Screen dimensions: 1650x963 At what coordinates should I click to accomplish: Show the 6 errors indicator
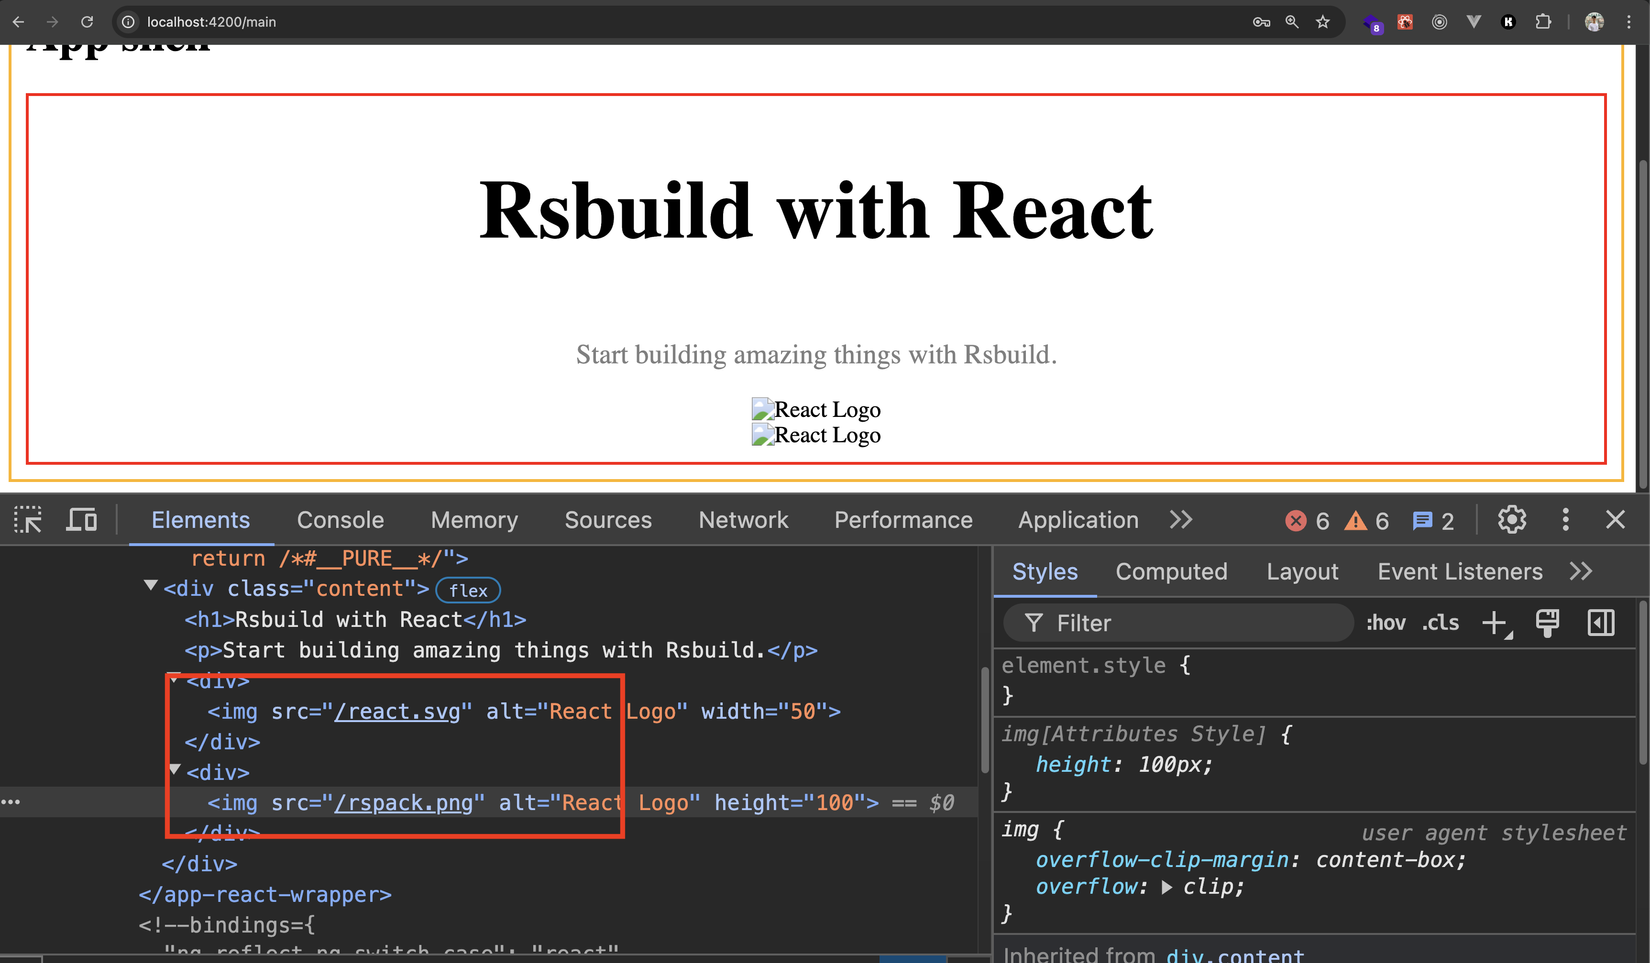click(x=1307, y=521)
